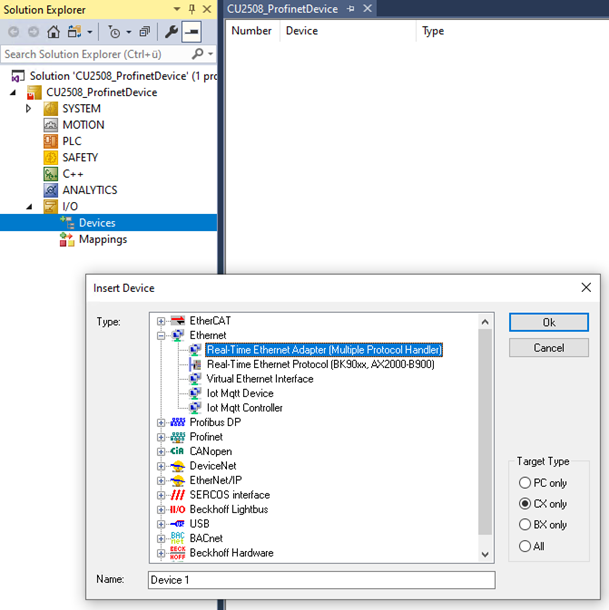Select the MOTION node icon

(51, 125)
